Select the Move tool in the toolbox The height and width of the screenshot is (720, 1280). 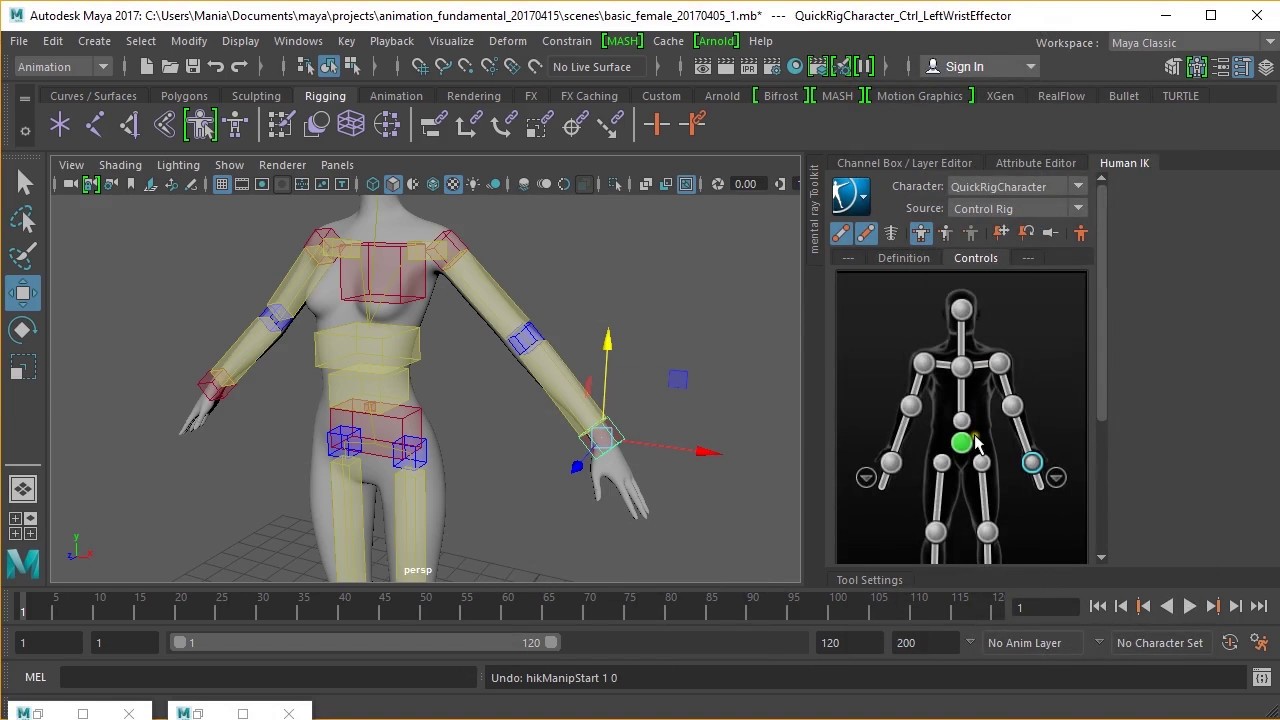point(23,293)
